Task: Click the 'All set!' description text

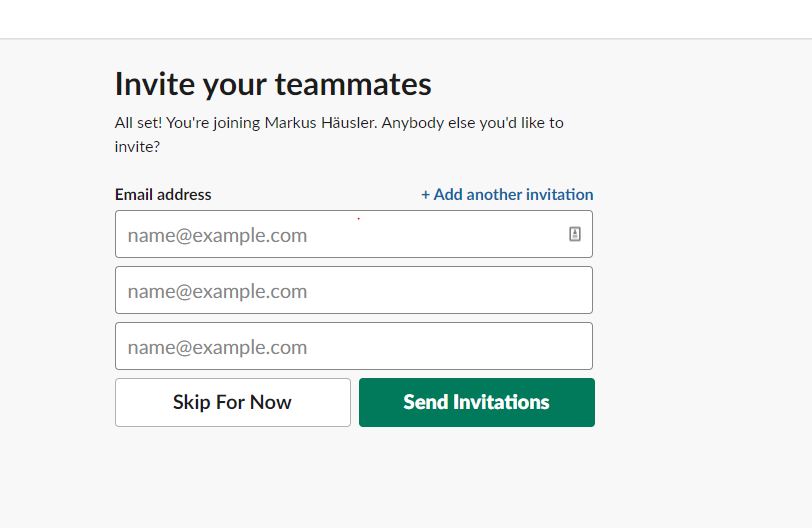Action: [x=138, y=123]
